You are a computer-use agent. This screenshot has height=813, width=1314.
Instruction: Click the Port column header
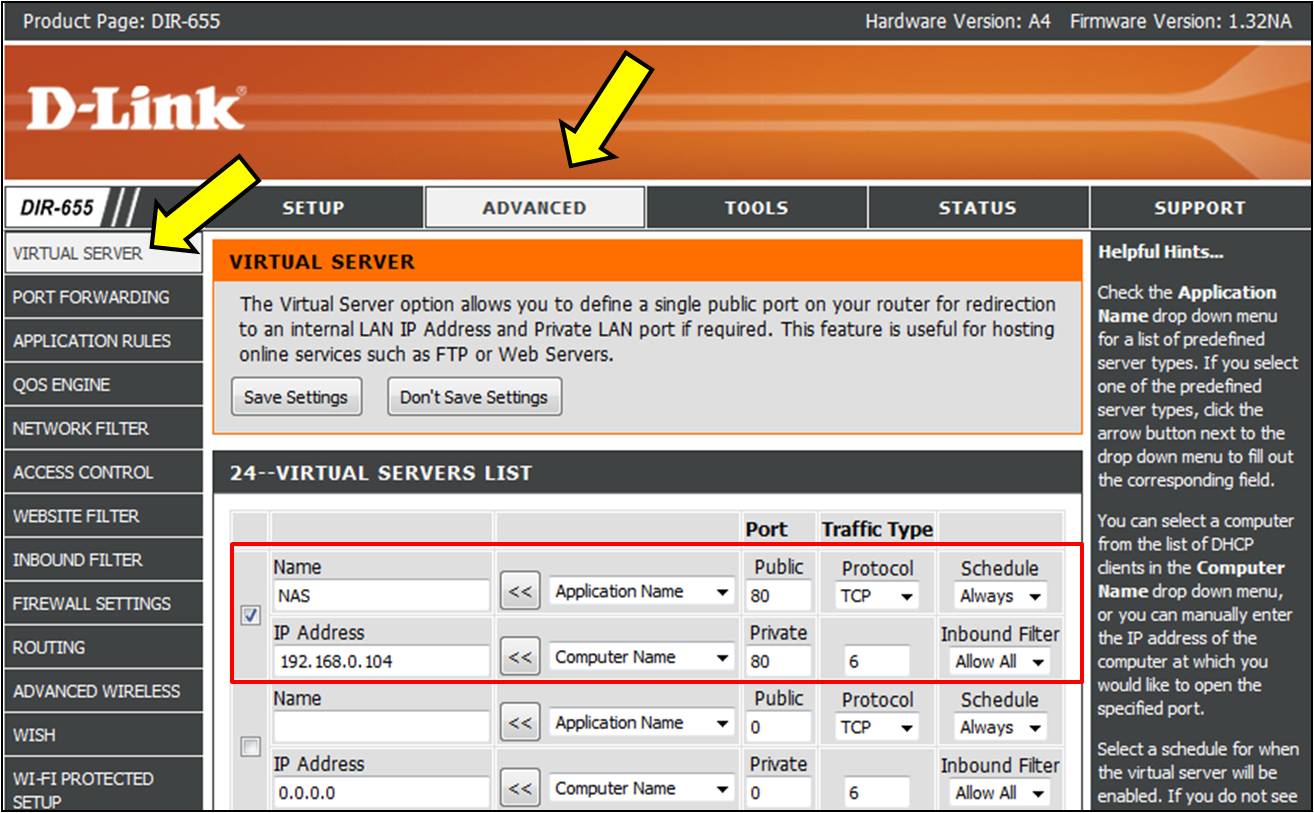(x=766, y=529)
